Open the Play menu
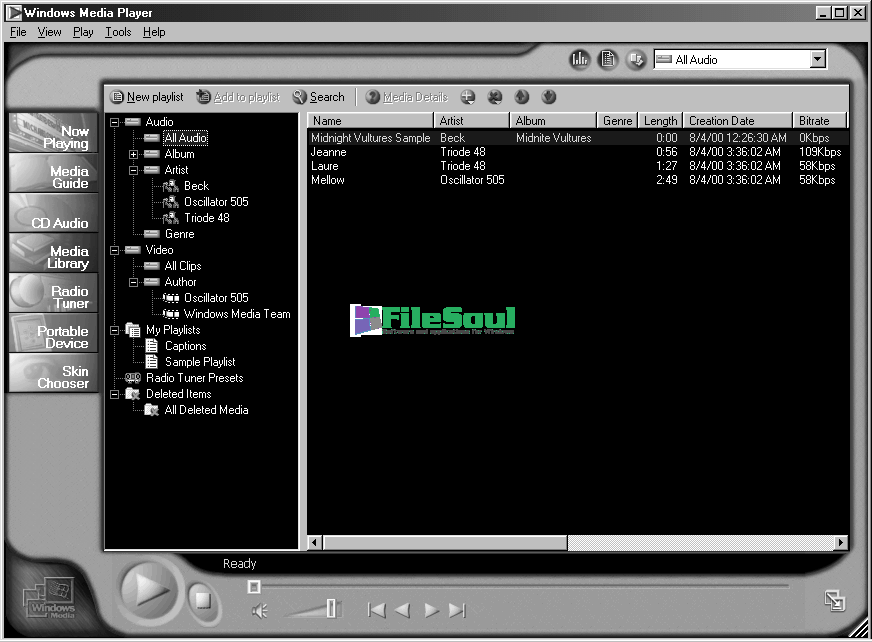872x642 pixels. [83, 32]
